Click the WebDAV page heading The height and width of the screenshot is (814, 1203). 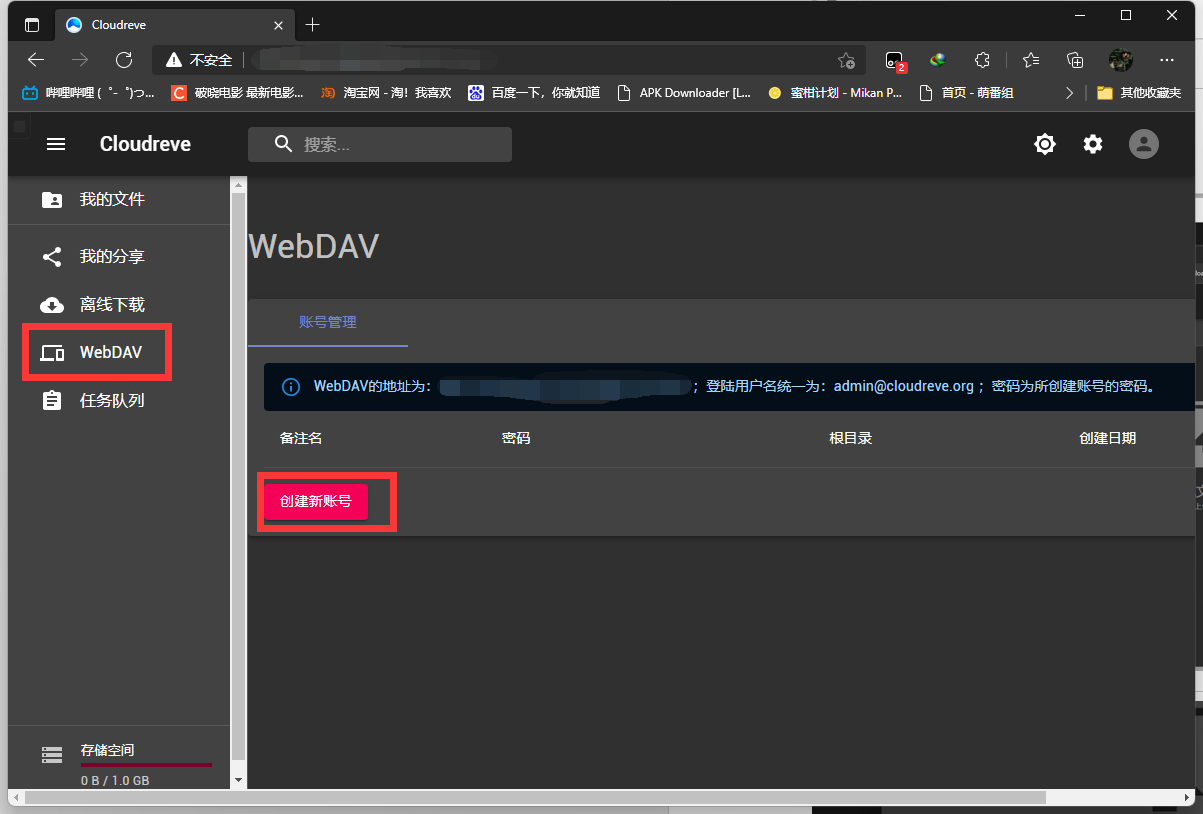tap(313, 246)
